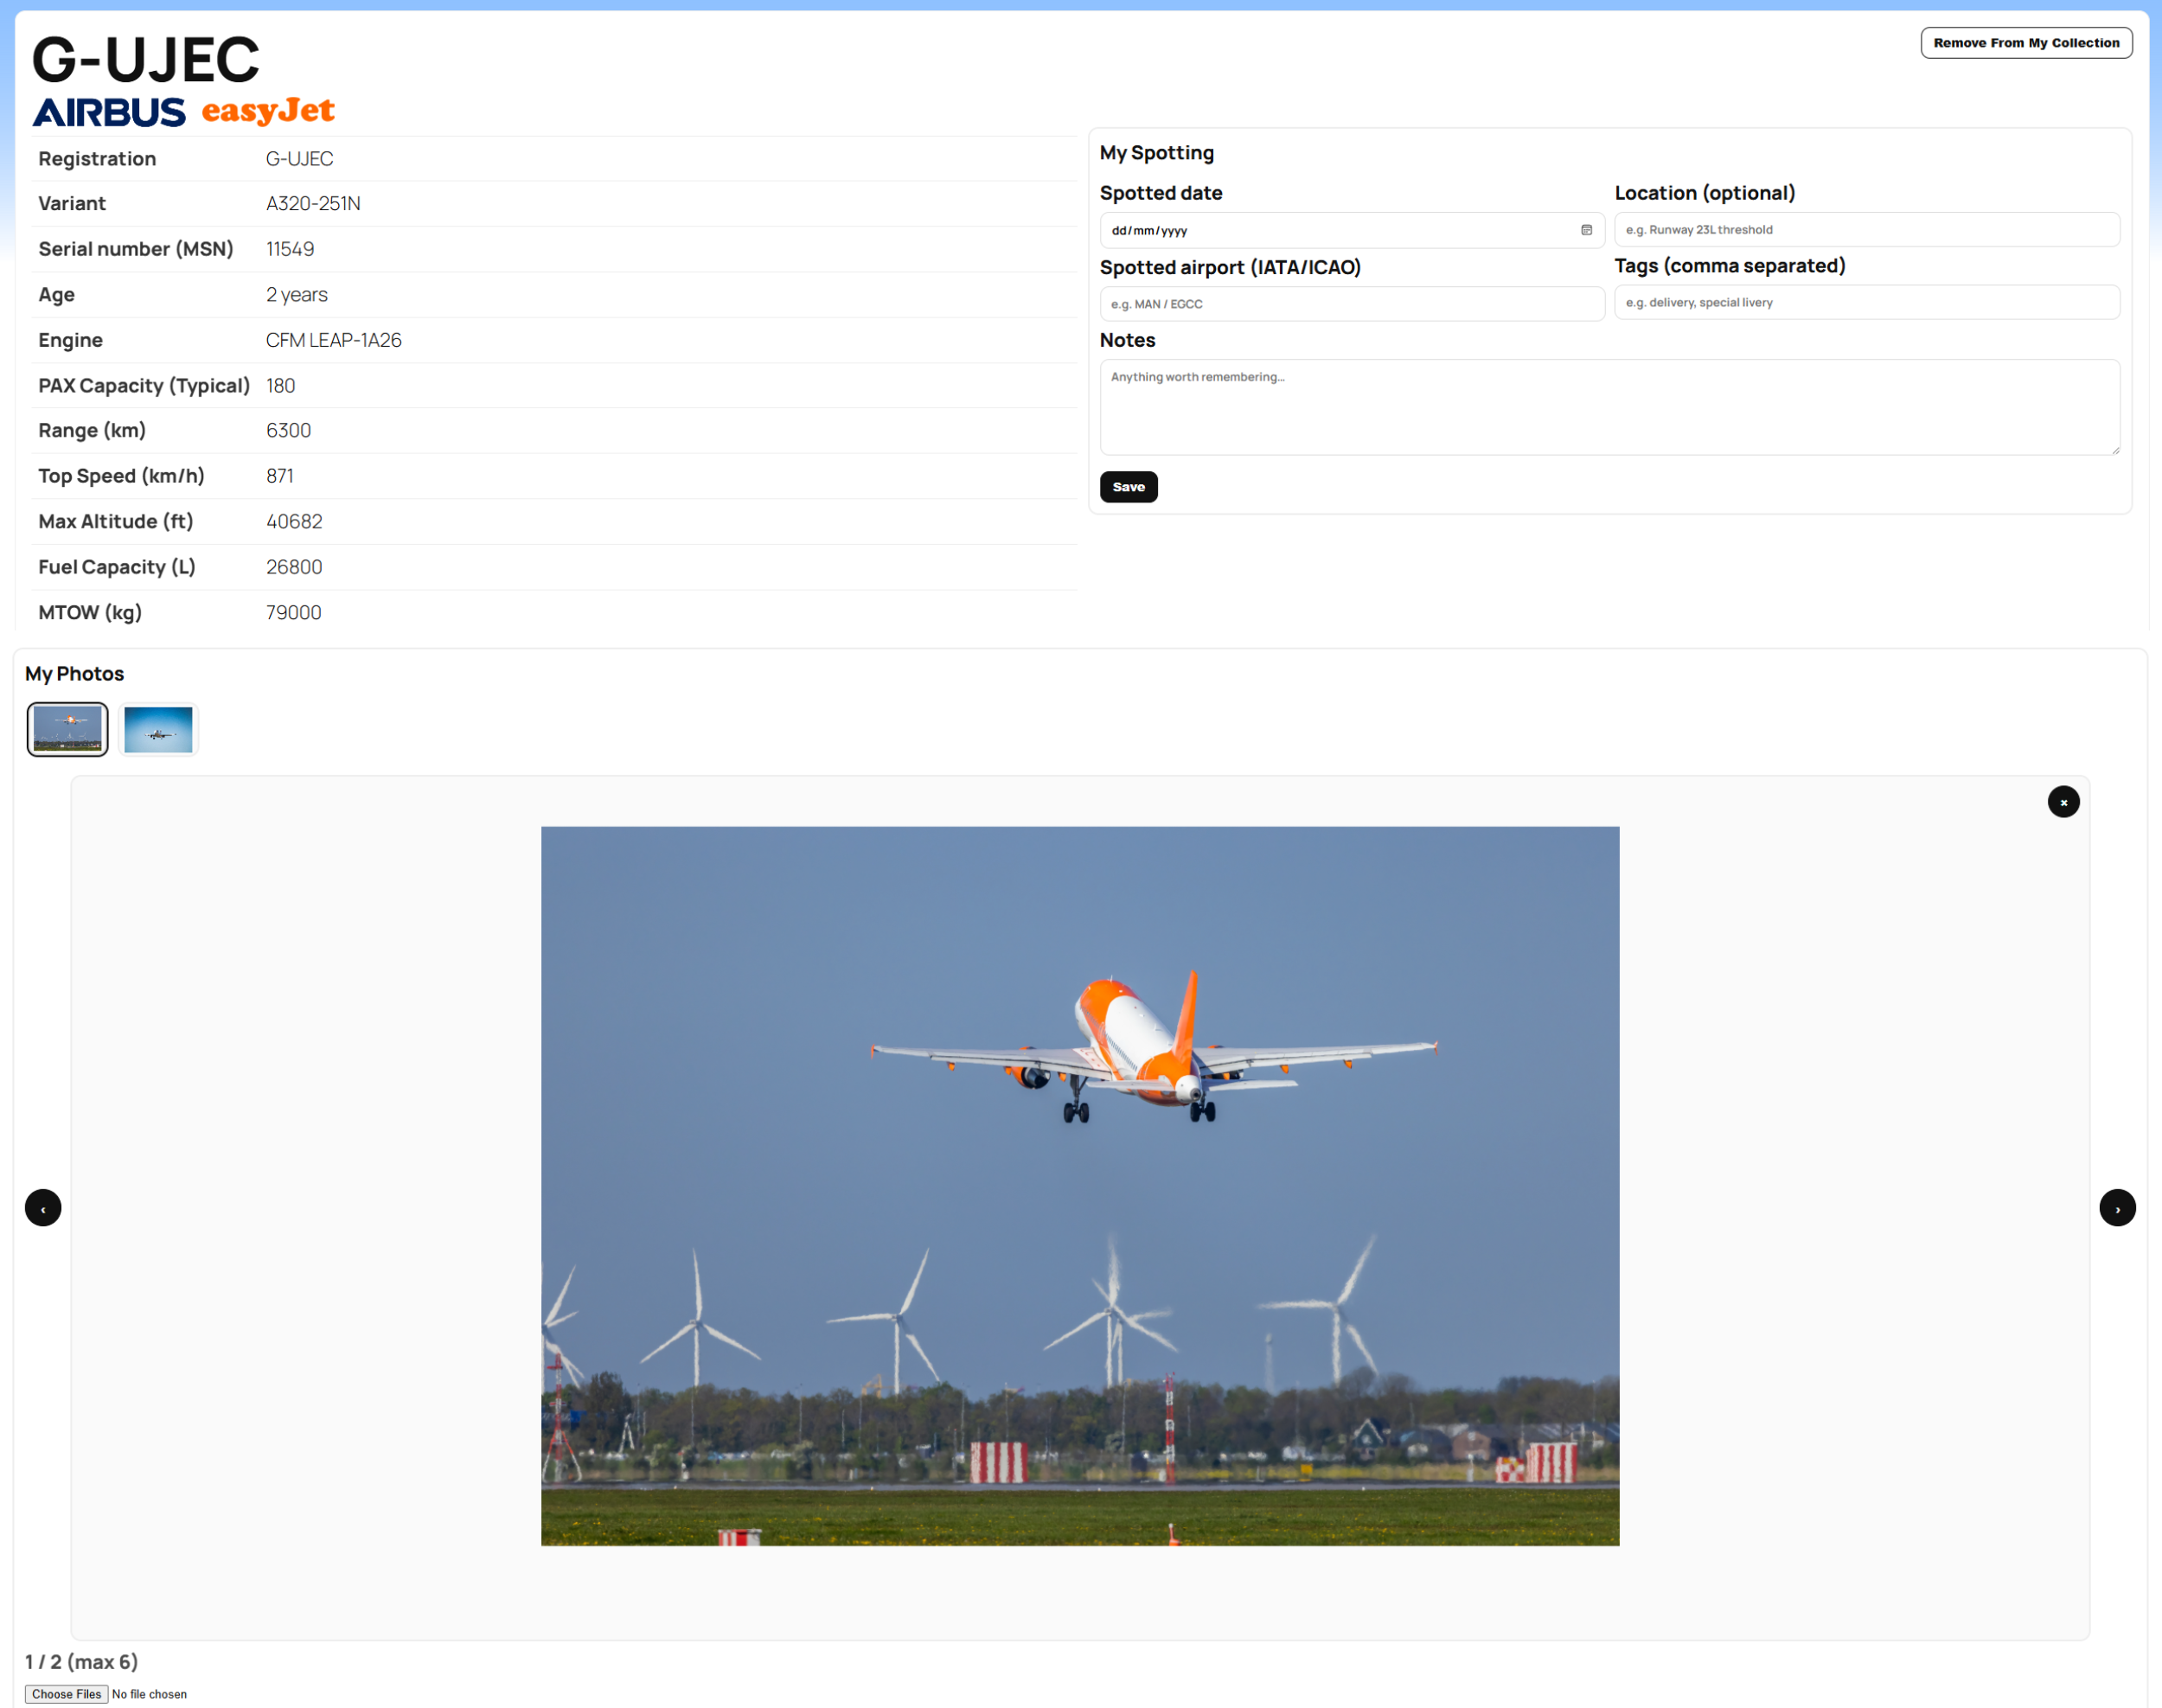Click the Tags comma separated field
The width and height of the screenshot is (2162, 1708).
pyautogui.click(x=1866, y=301)
